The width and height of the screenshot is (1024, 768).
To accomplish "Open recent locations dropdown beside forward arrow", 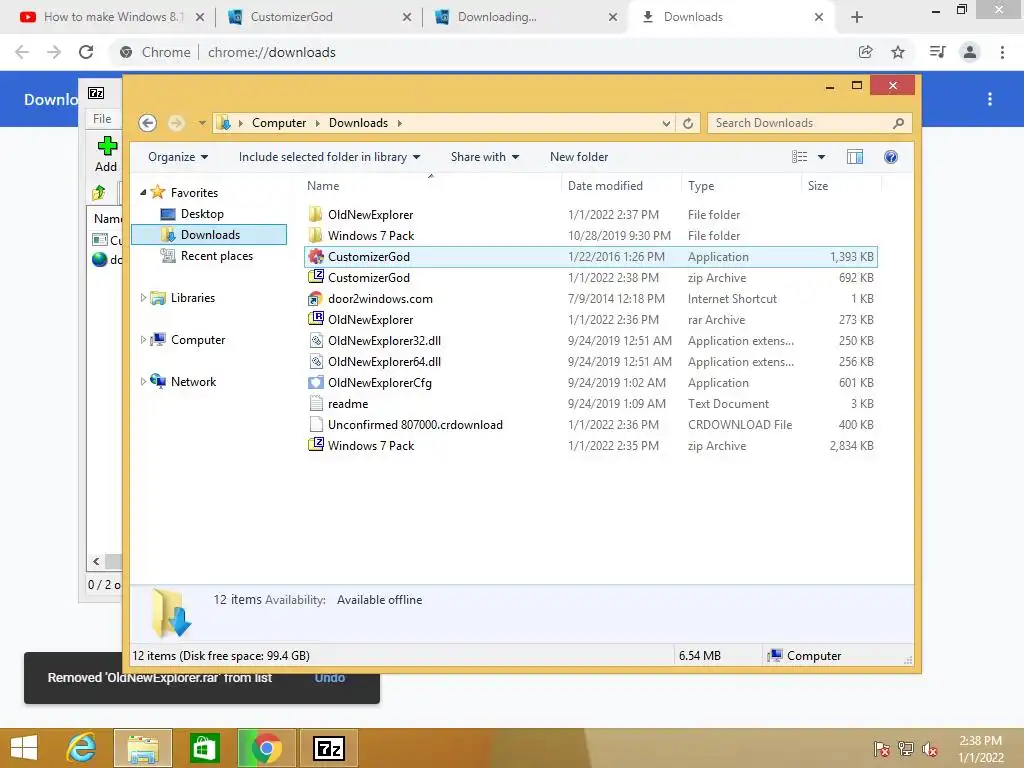I will pos(202,123).
